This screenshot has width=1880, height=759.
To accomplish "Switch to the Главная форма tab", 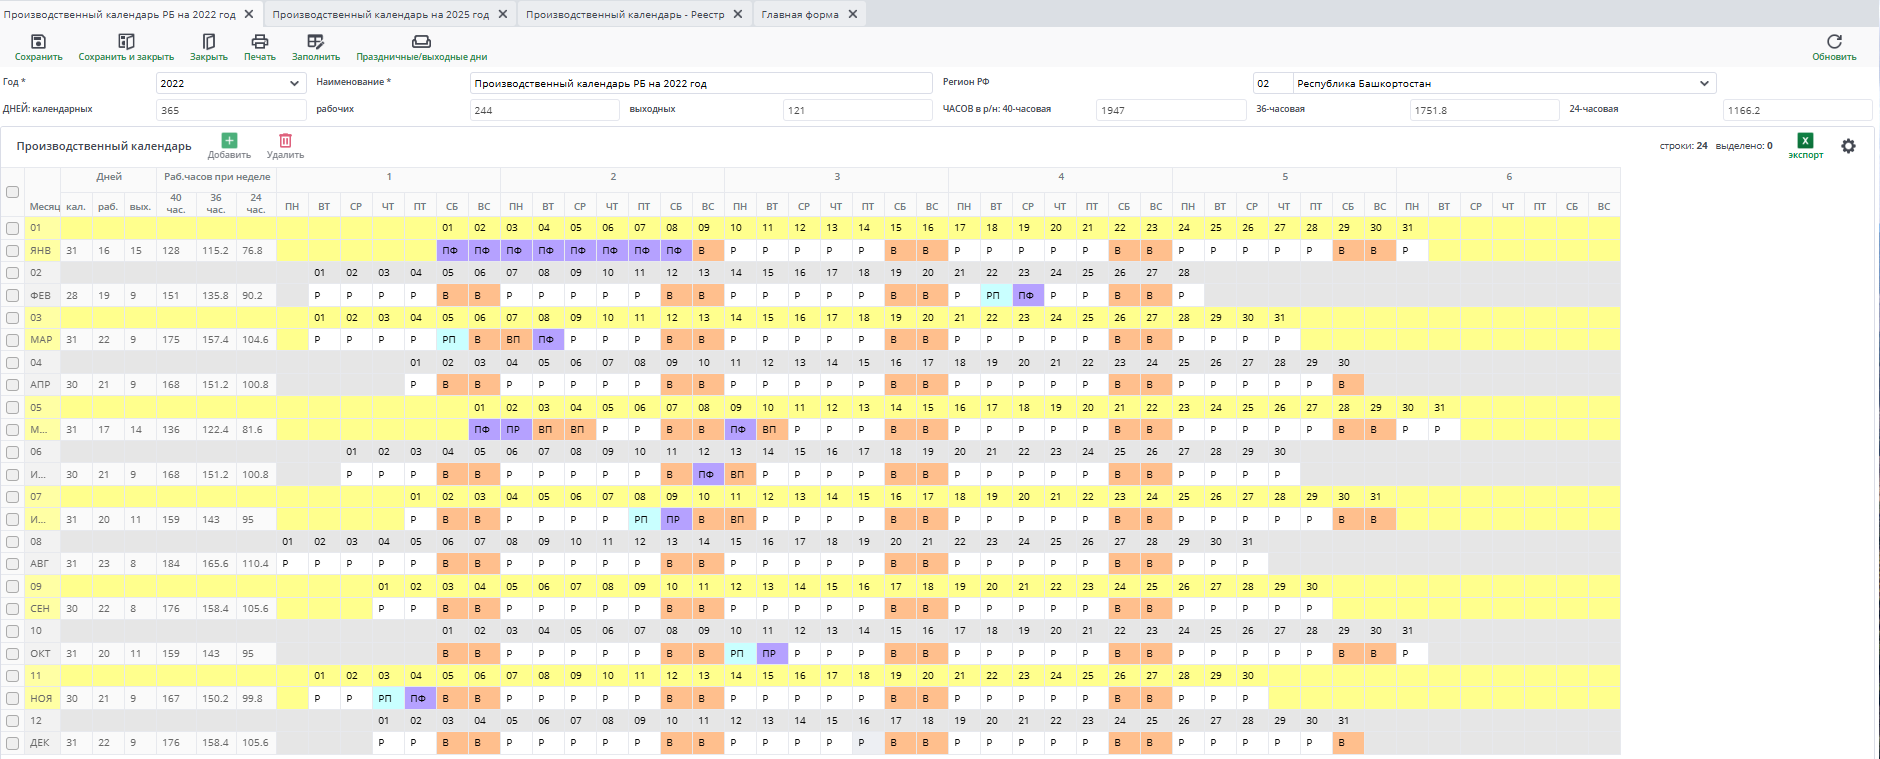I will click(799, 14).
